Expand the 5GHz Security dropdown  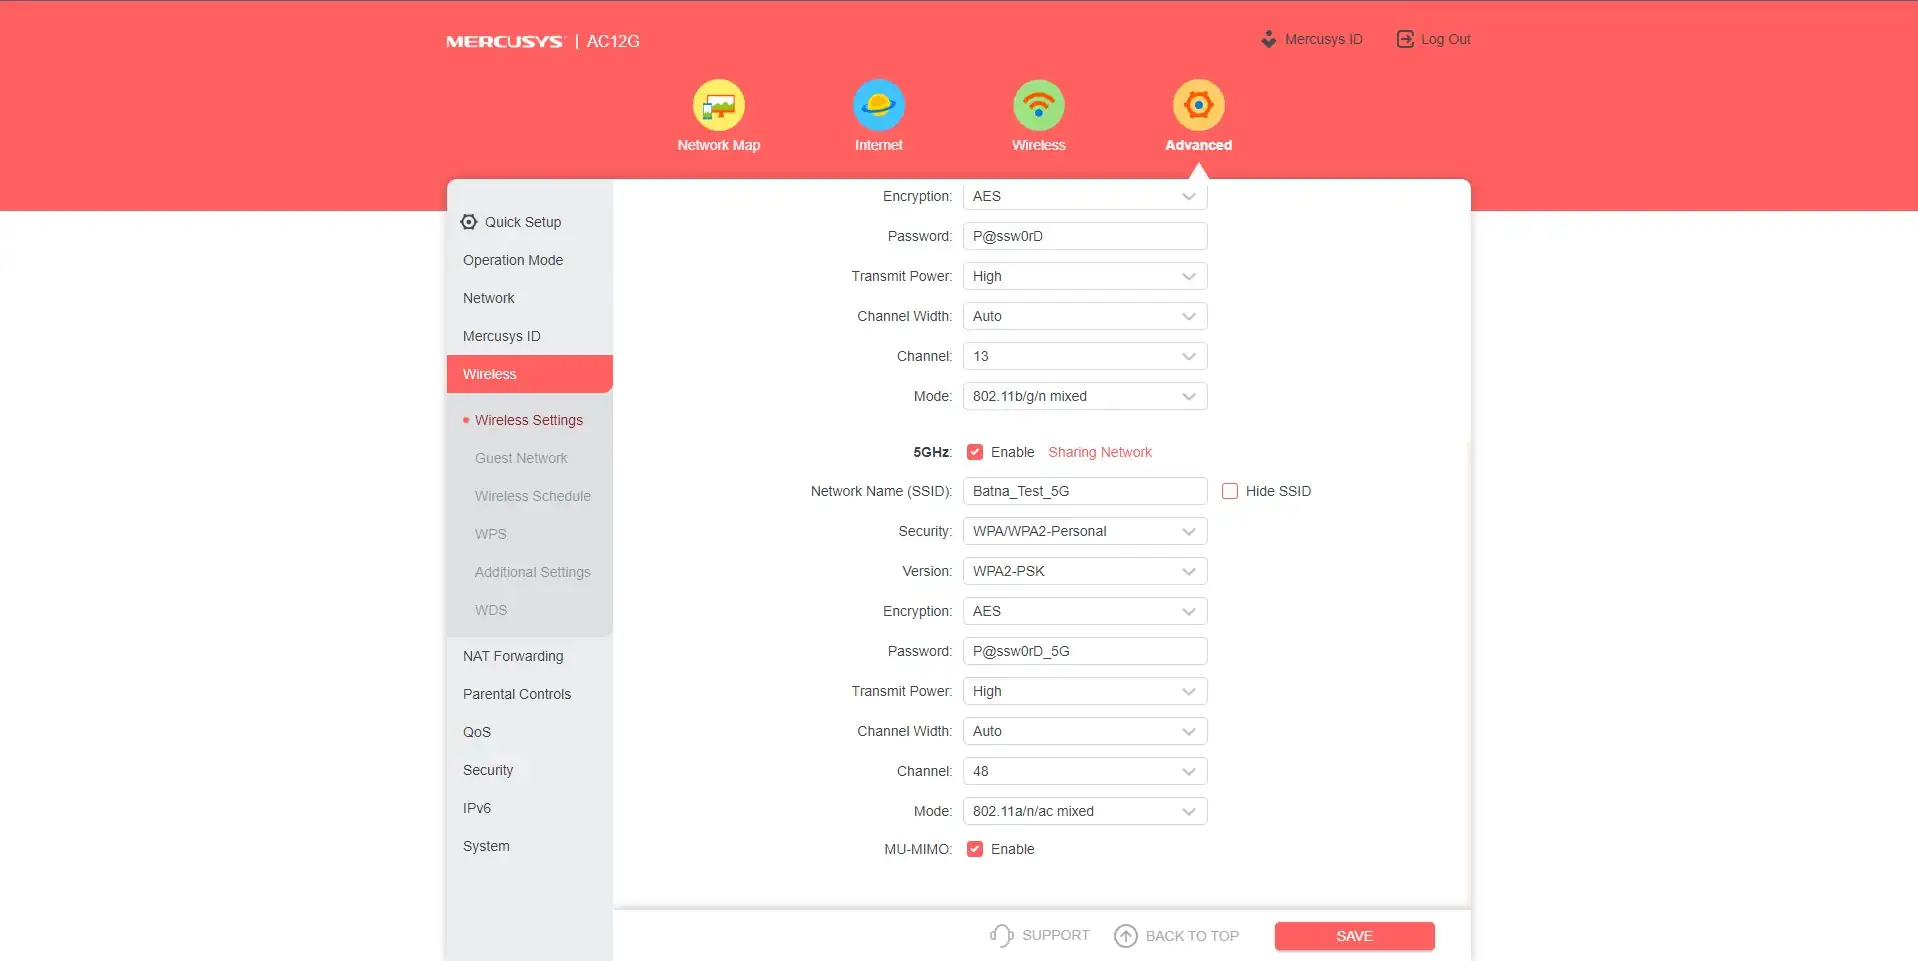point(1084,531)
